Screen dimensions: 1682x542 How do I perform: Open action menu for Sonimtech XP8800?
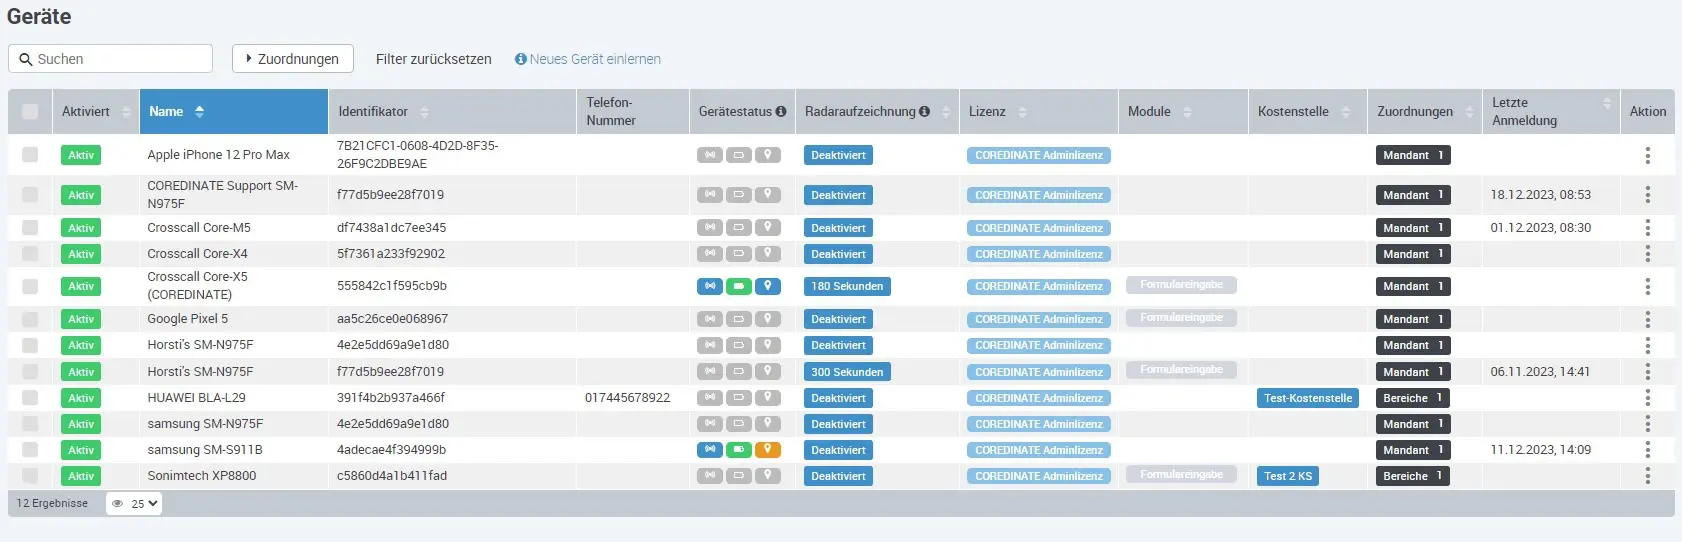pos(1647,476)
